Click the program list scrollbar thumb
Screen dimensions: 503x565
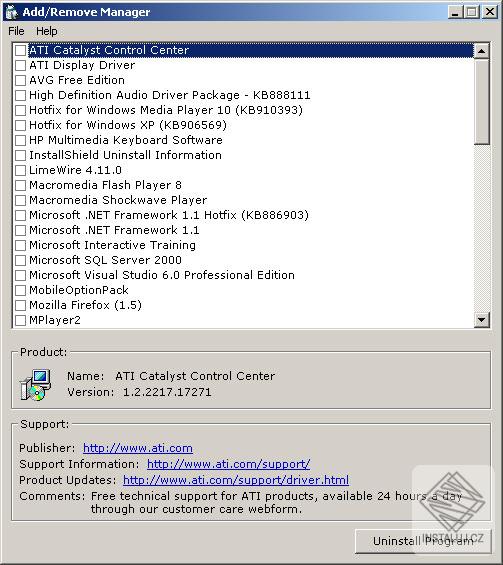click(x=481, y=102)
